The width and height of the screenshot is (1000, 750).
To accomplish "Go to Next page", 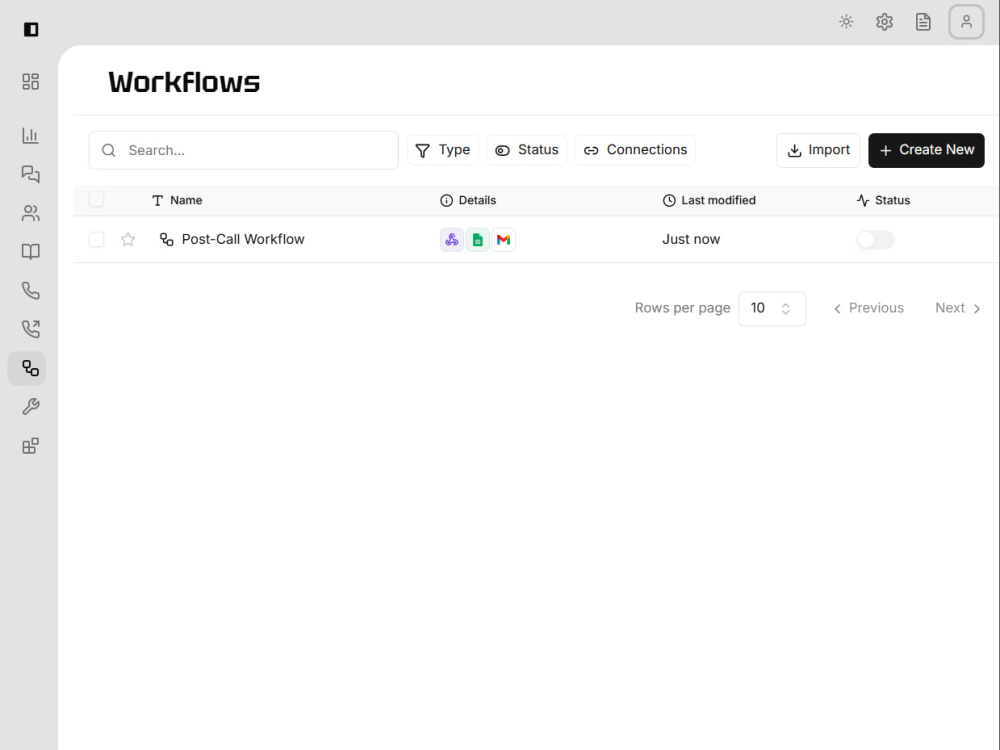I will point(957,309).
